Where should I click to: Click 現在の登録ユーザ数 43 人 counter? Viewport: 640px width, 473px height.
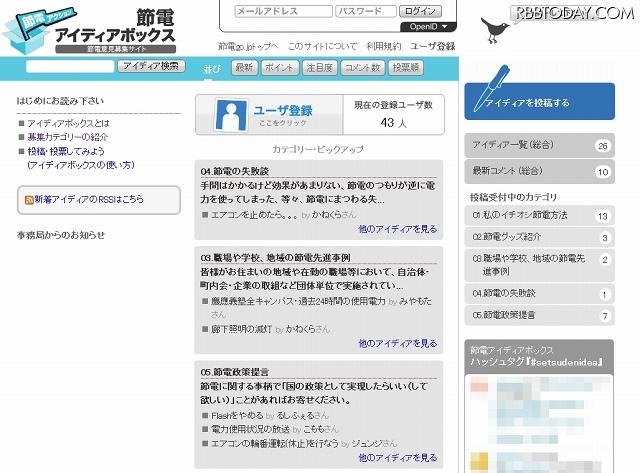tap(393, 115)
